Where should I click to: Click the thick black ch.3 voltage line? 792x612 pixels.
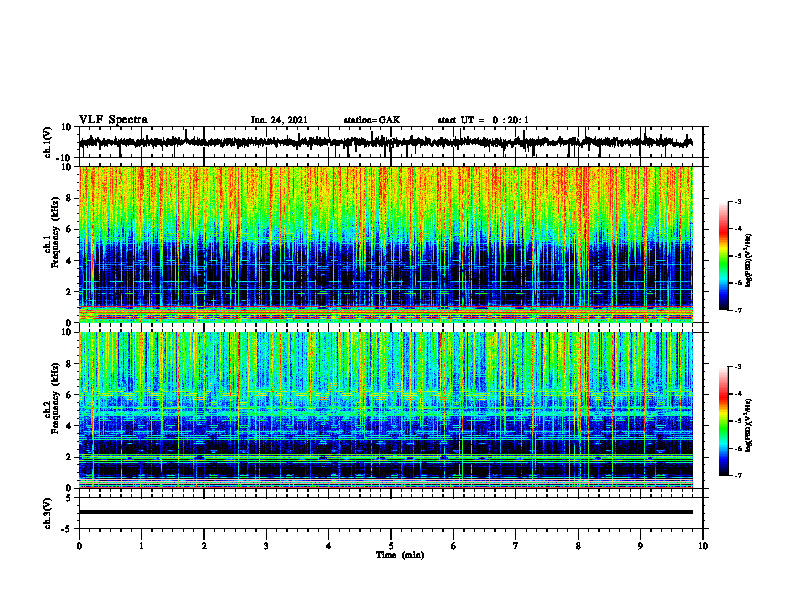(x=385, y=512)
